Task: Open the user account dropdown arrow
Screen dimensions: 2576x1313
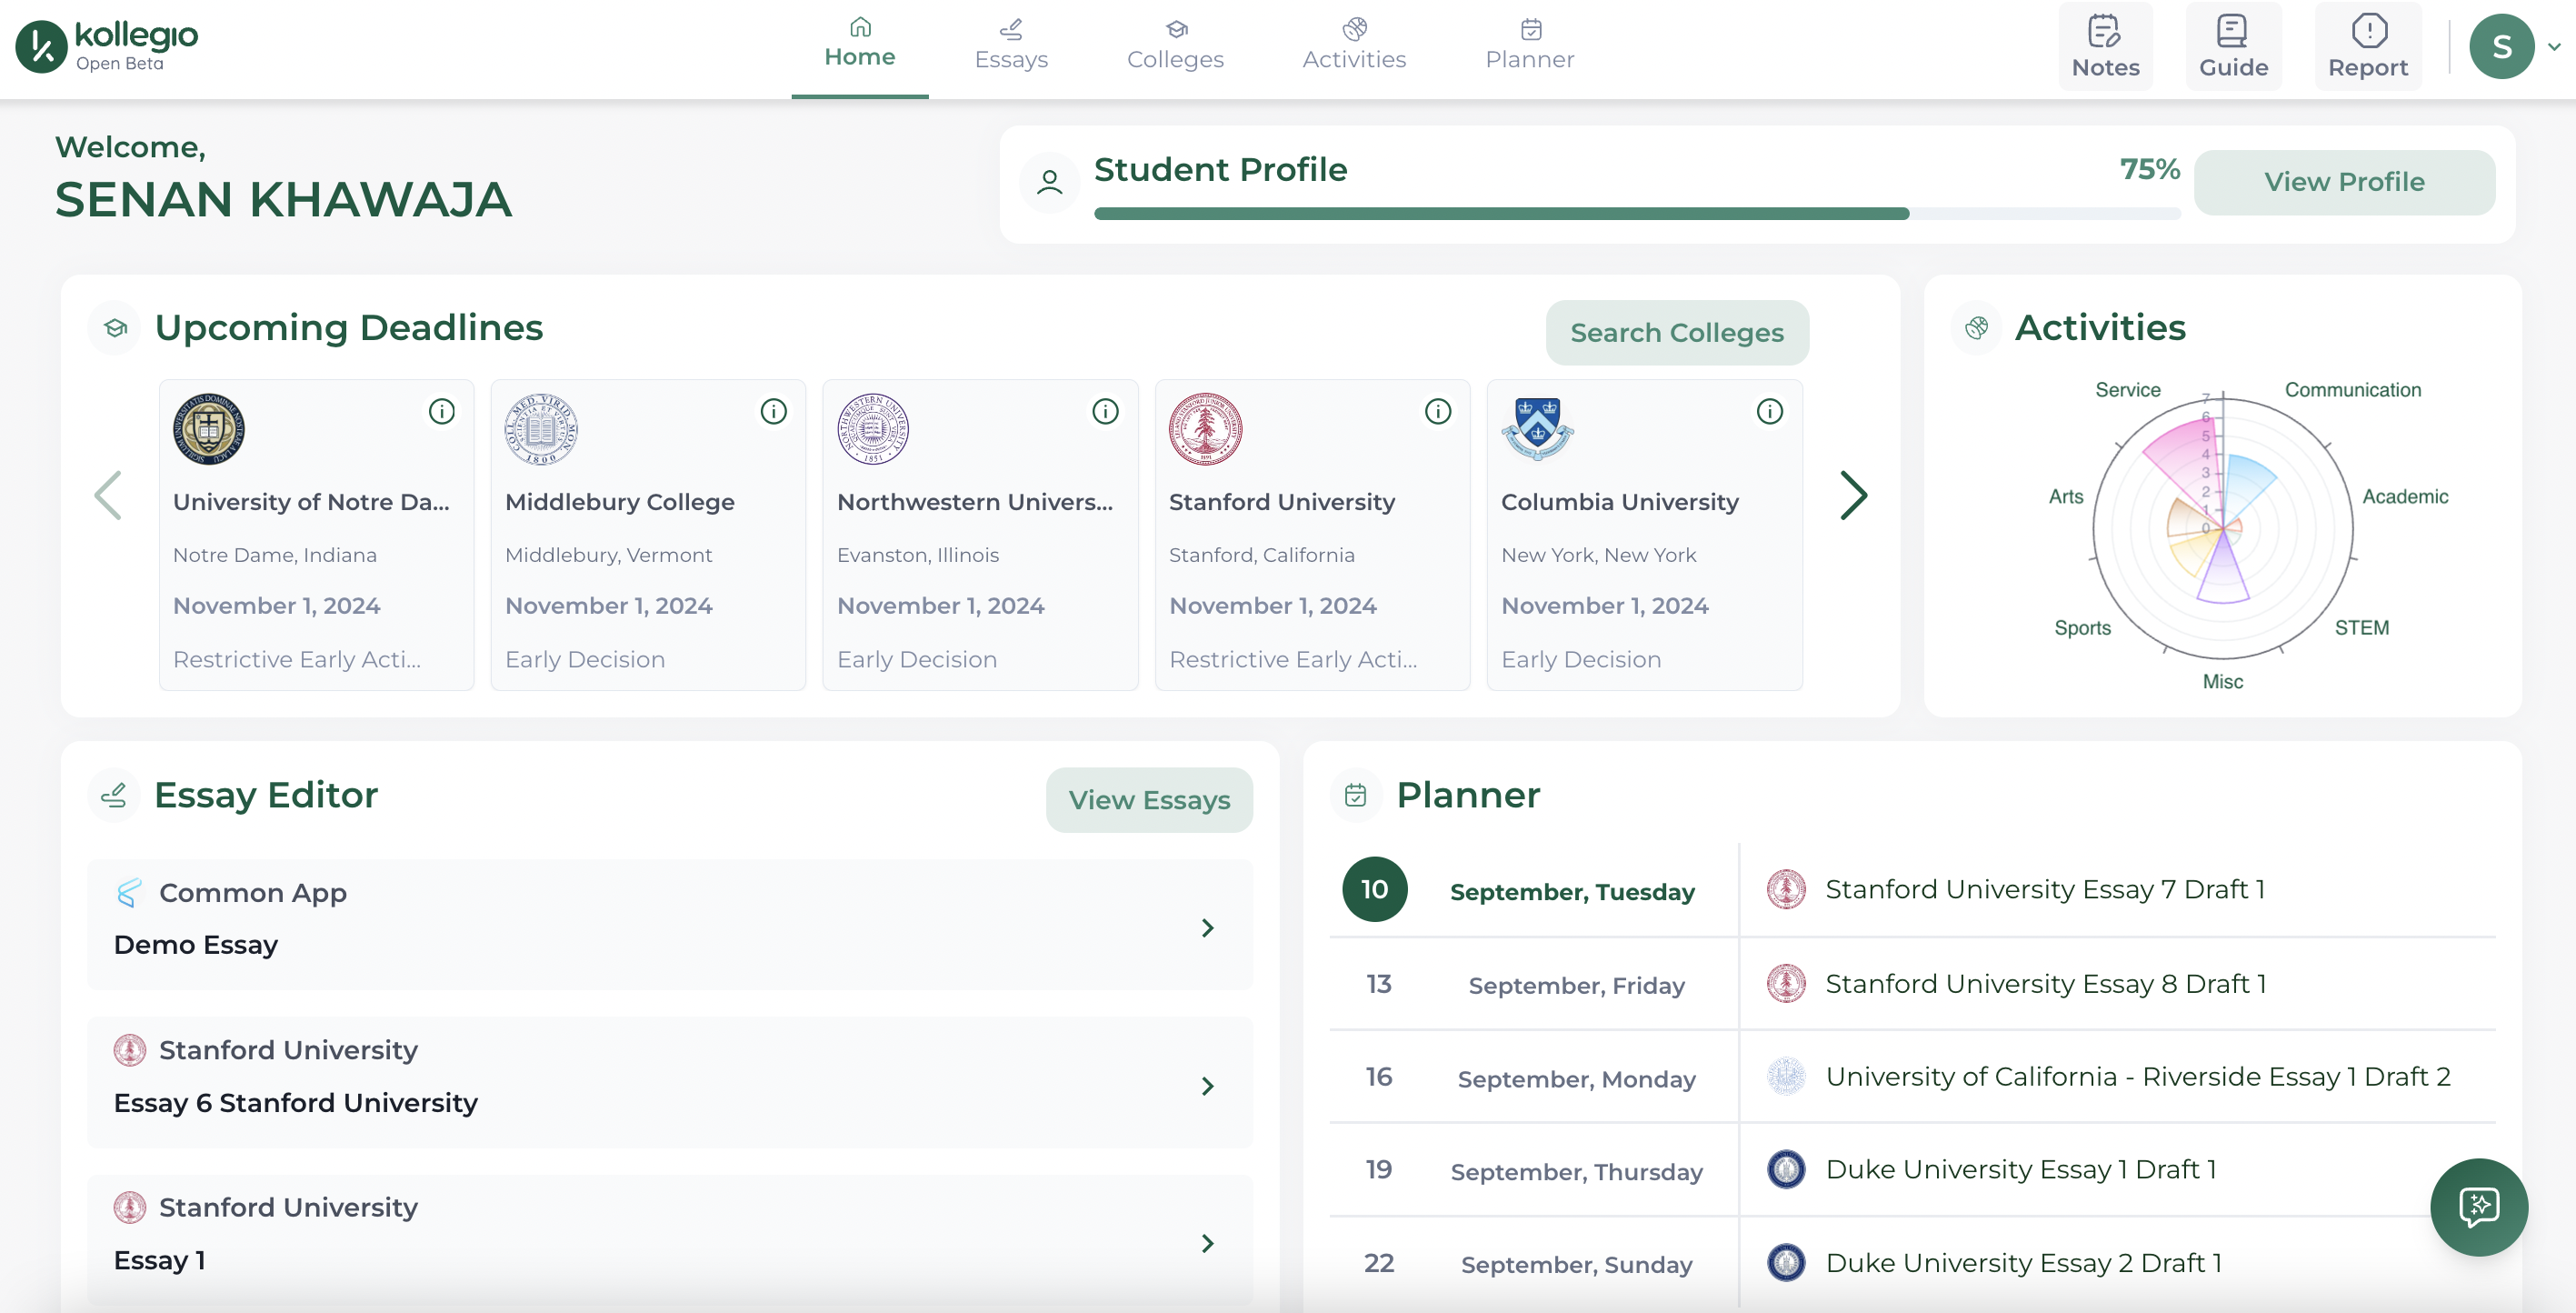Action: coord(2554,46)
